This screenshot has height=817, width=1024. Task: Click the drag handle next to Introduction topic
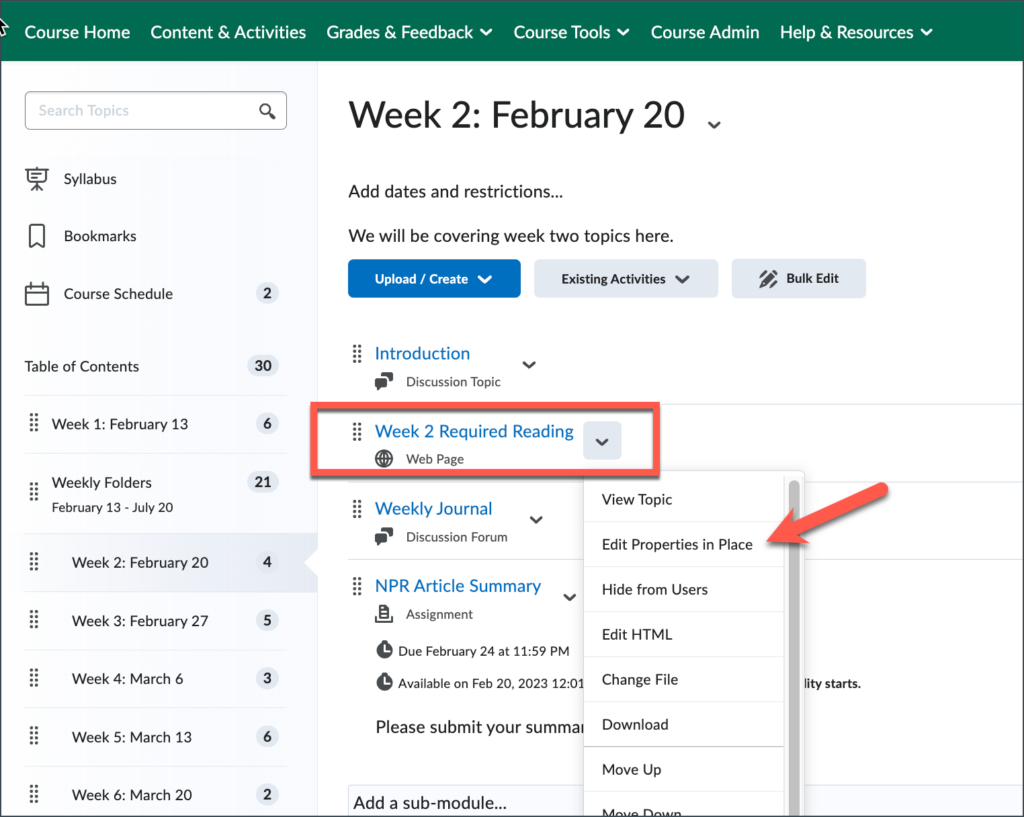point(357,354)
